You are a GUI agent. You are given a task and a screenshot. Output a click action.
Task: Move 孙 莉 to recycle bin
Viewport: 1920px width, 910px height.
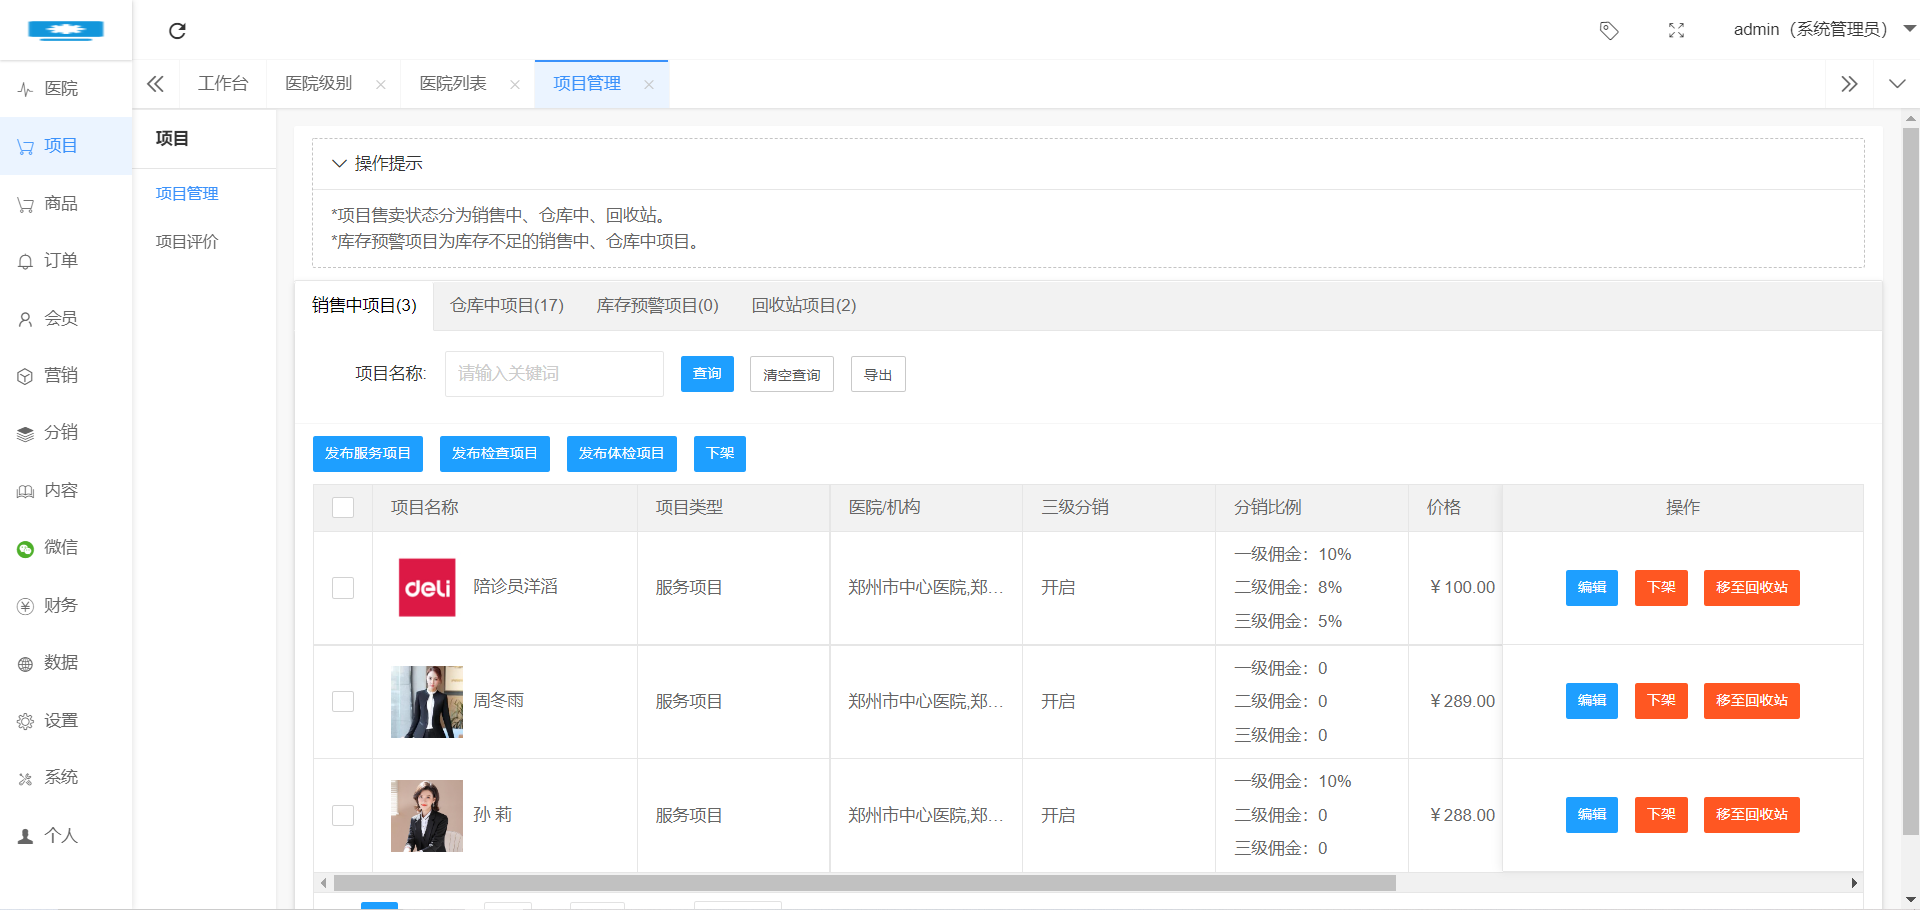pos(1752,815)
